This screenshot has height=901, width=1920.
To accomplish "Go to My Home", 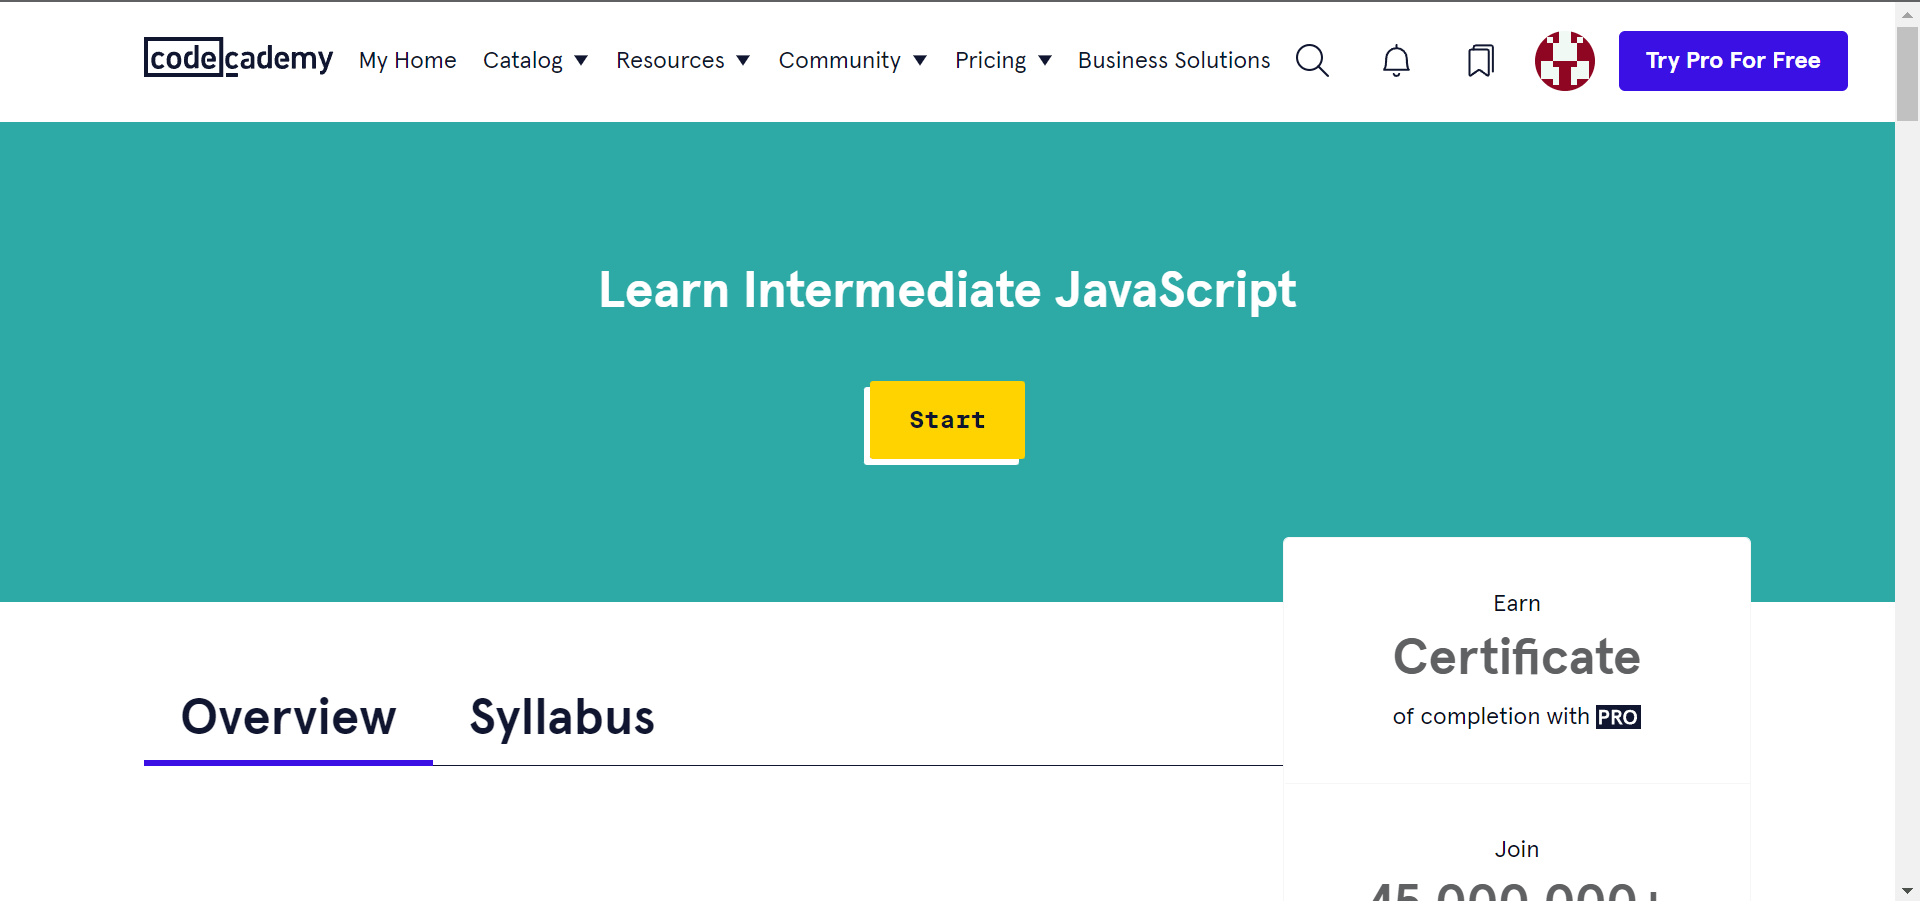I will [408, 60].
